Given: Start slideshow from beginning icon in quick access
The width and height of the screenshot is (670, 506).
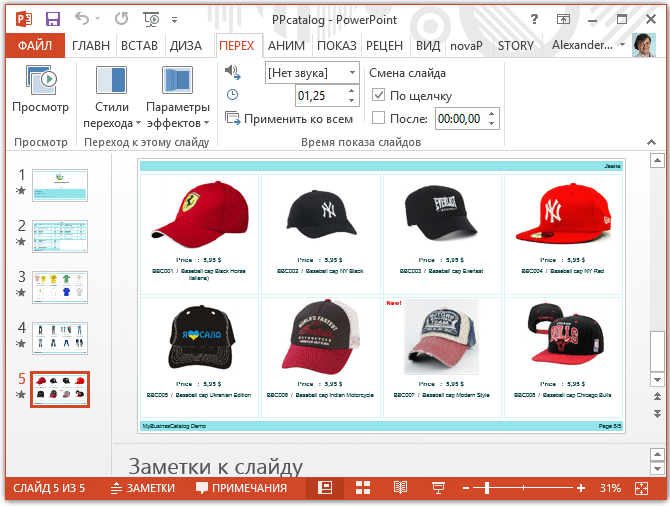Looking at the screenshot, I should coord(151,19).
